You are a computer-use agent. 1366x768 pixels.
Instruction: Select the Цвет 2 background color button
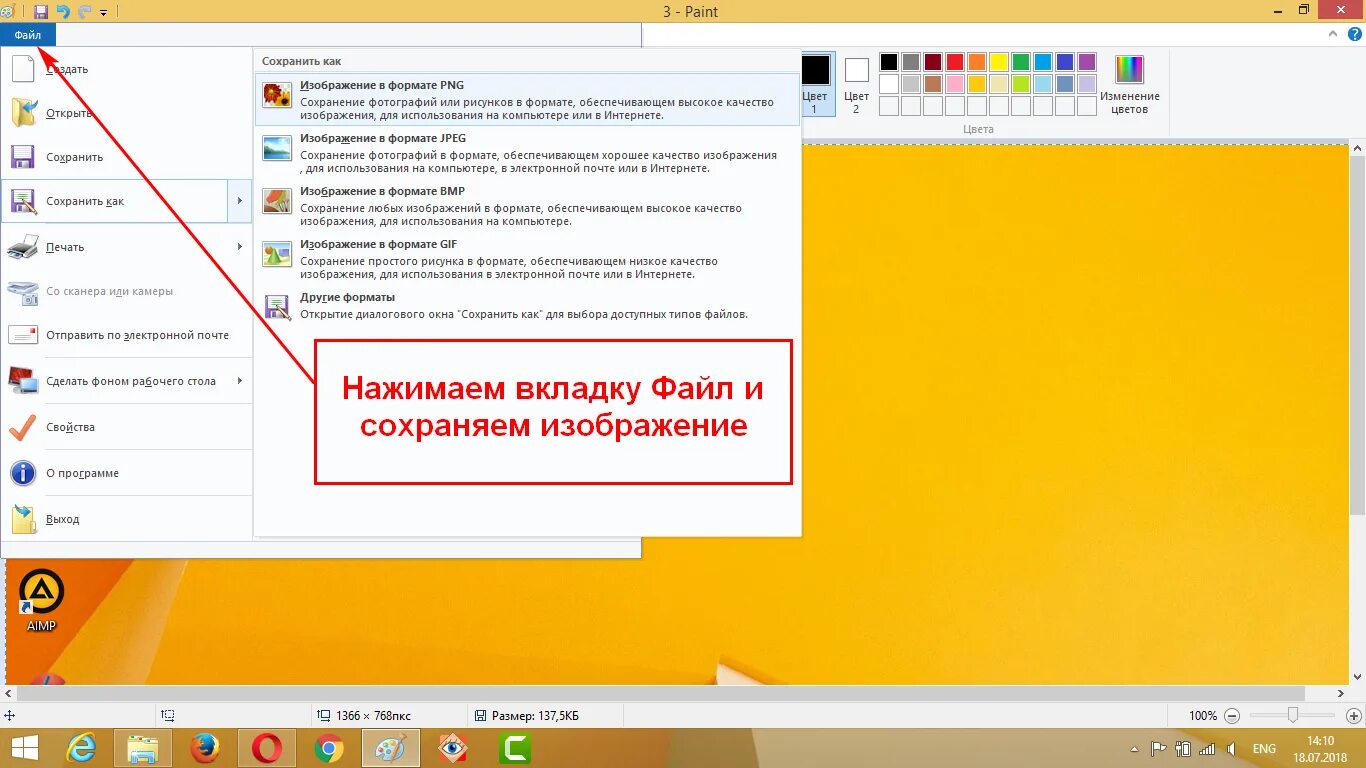tap(857, 84)
